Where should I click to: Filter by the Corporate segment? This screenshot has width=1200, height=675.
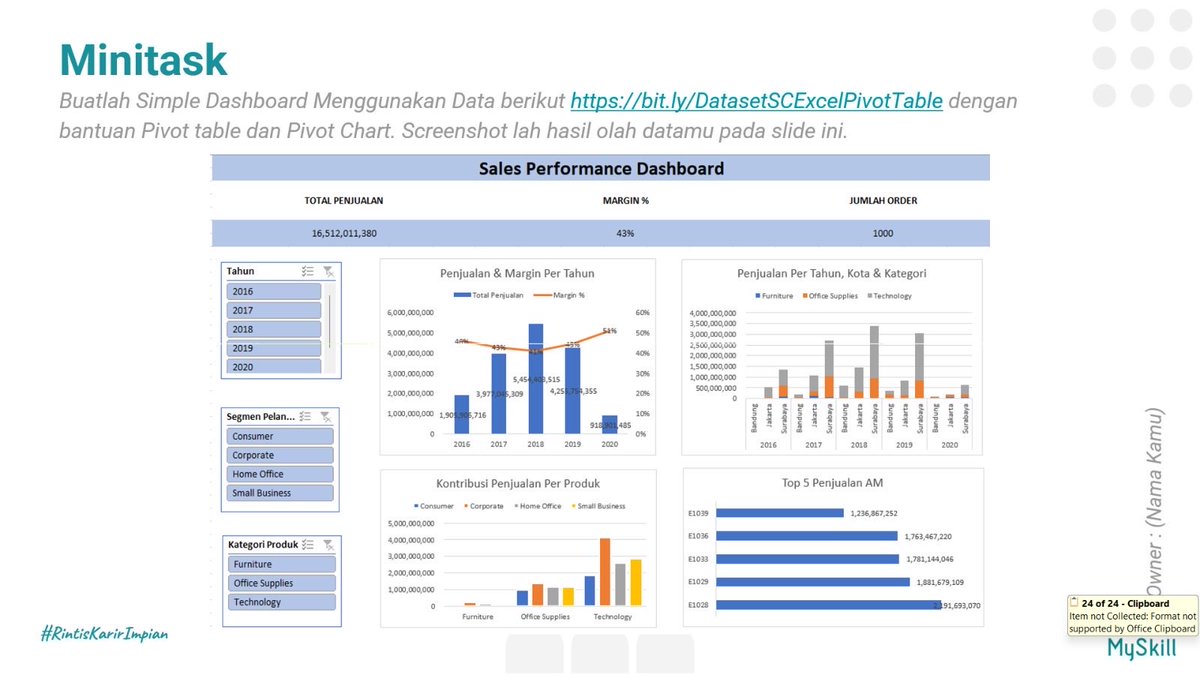(280, 455)
